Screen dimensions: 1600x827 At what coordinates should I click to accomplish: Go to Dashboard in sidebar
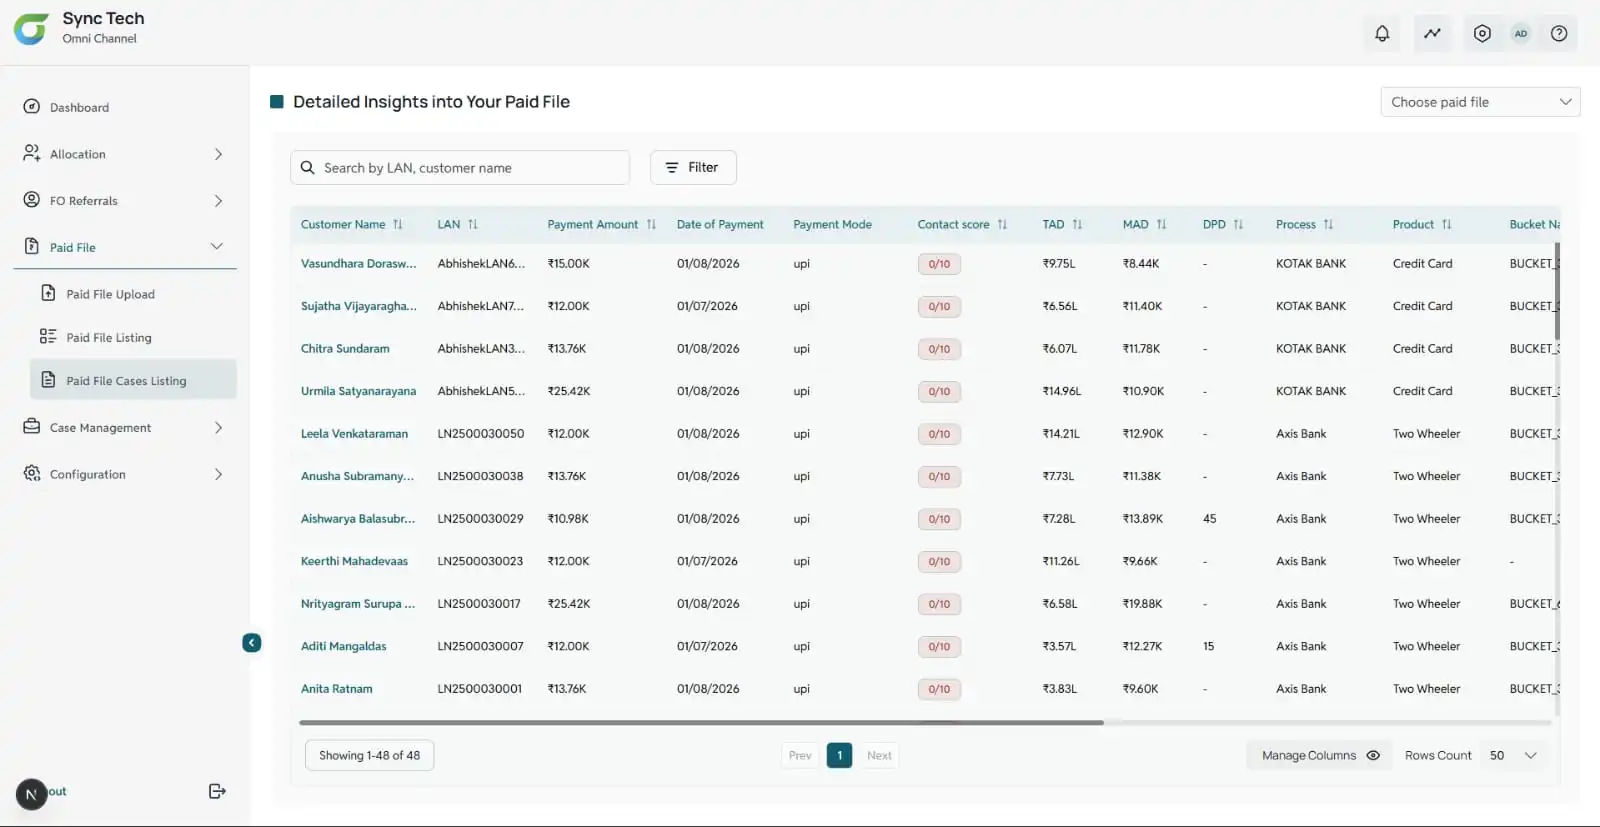(x=79, y=107)
